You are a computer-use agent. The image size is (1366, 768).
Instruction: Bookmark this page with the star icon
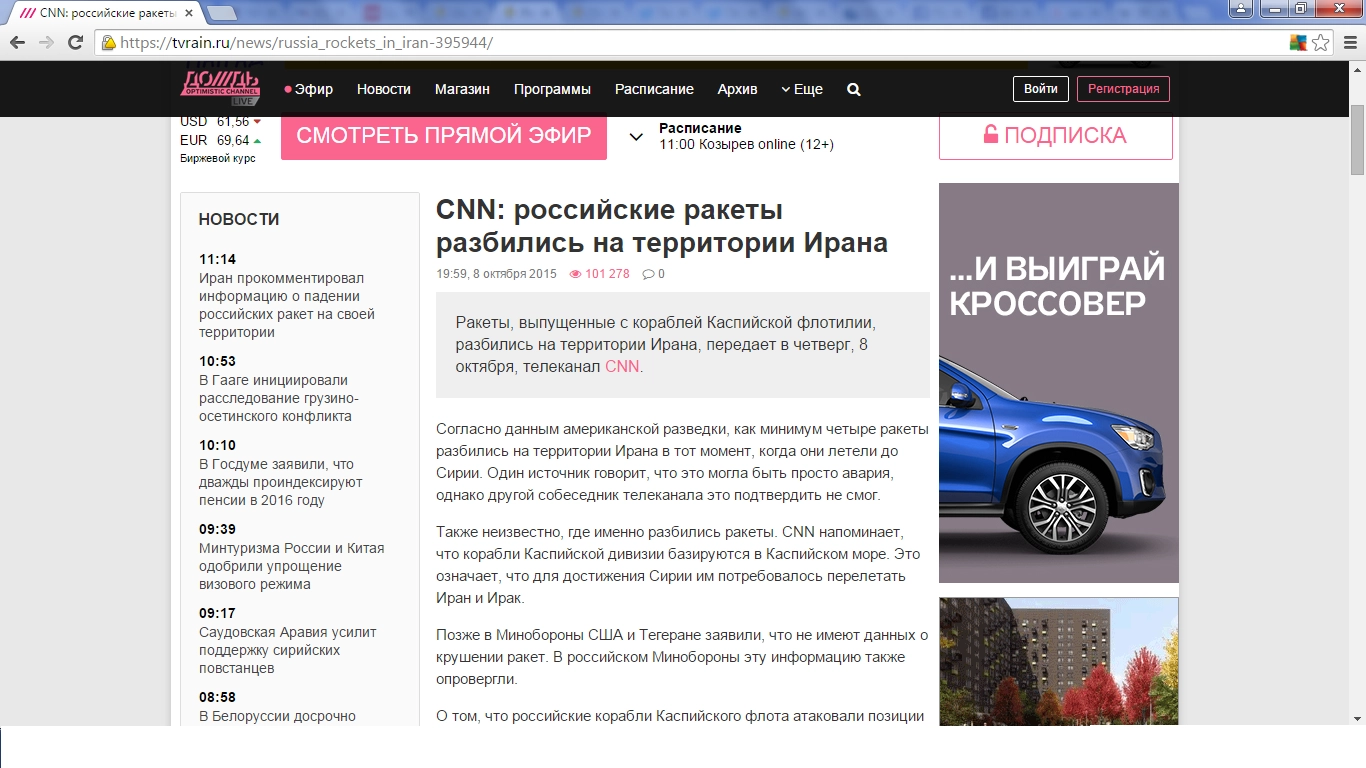pos(1321,43)
